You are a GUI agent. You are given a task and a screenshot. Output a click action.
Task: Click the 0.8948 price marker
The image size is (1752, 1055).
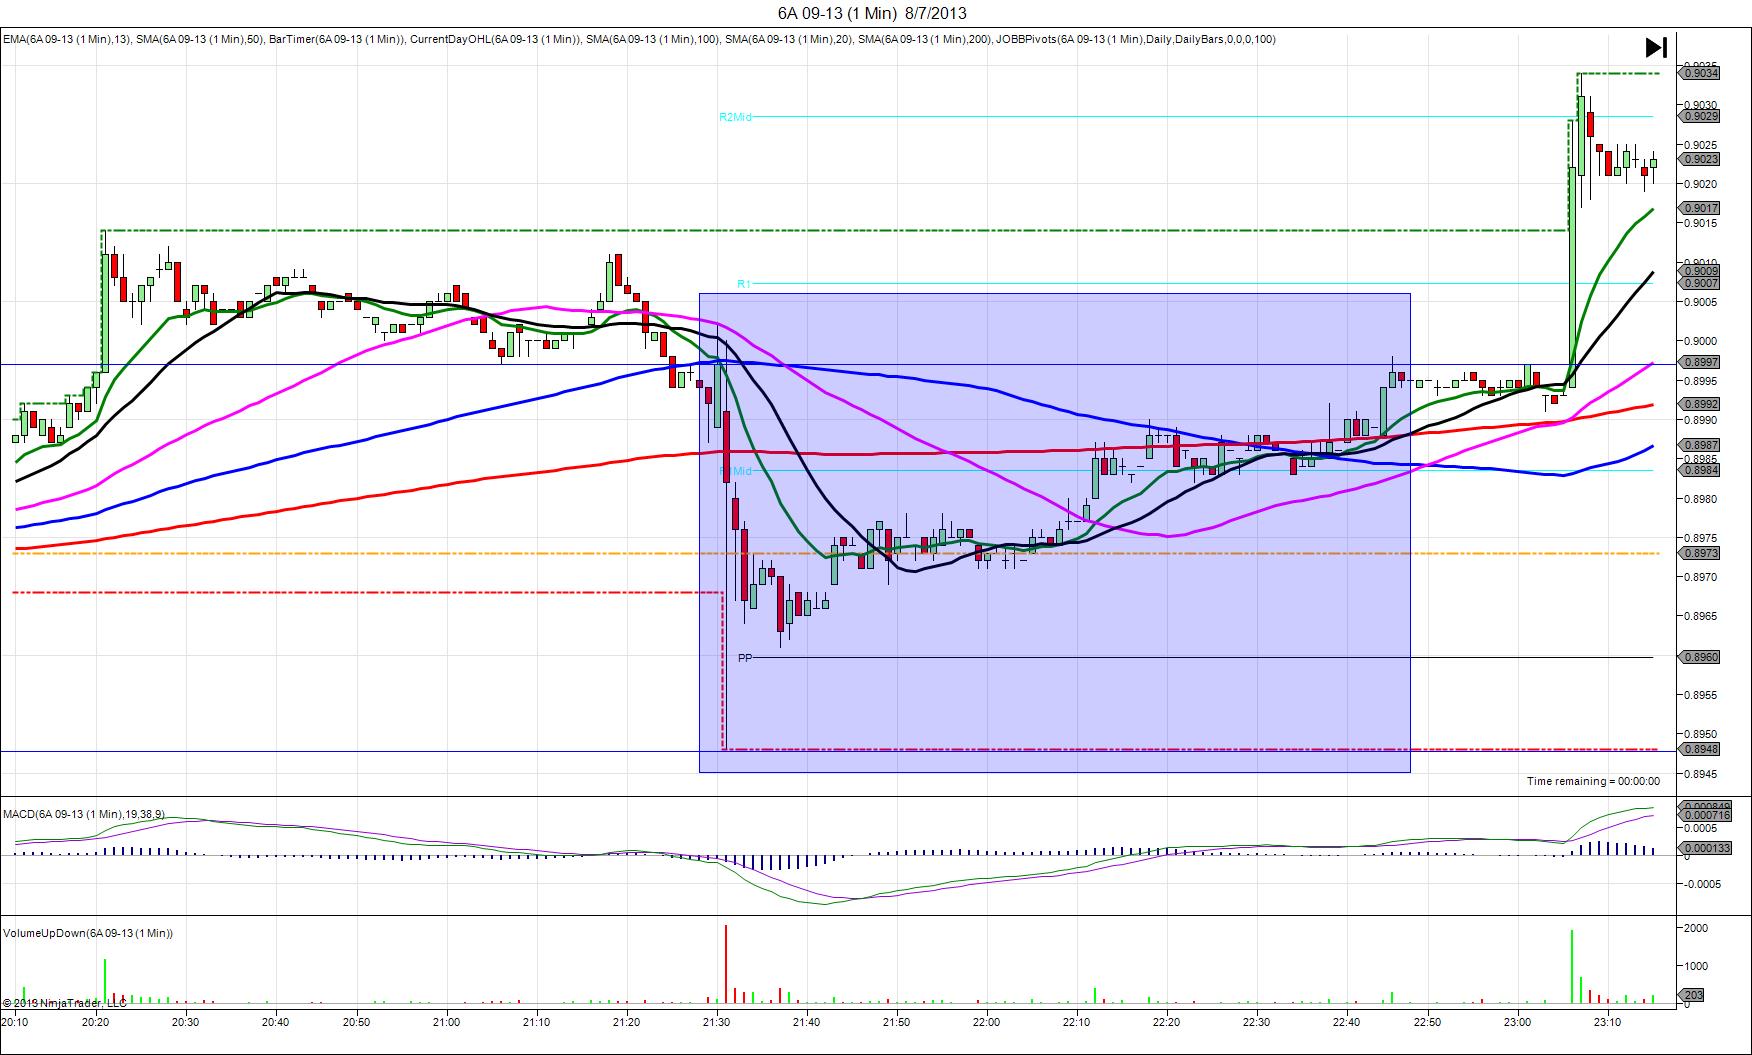coord(1700,749)
